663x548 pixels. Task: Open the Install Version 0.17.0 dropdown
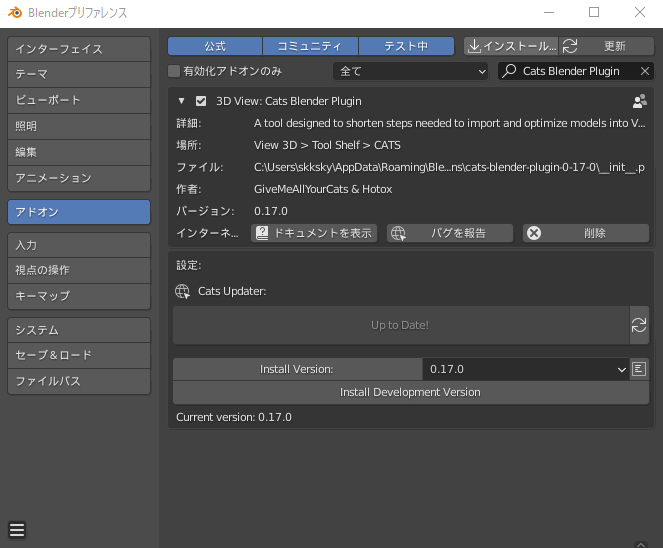pyautogui.click(x=526, y=369)
